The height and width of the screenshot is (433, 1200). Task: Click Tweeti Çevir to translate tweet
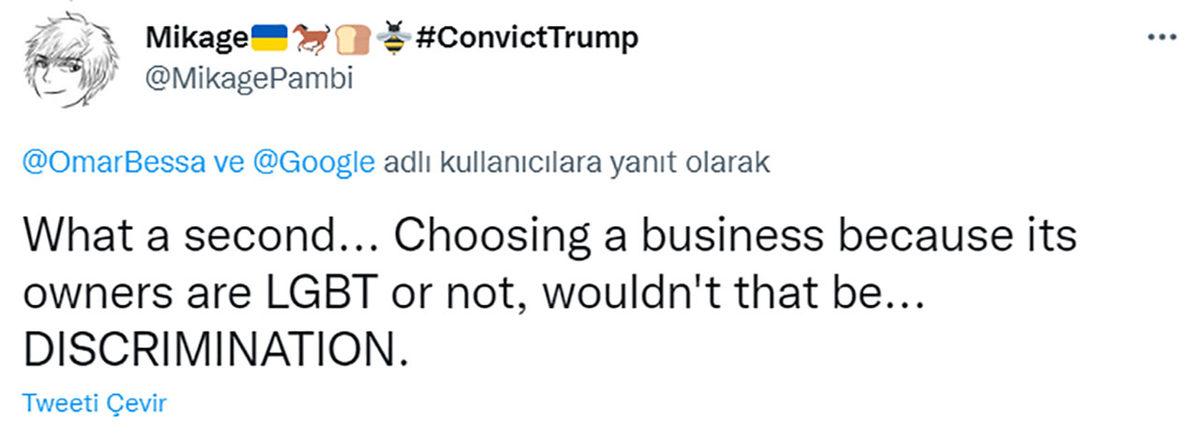93,403
